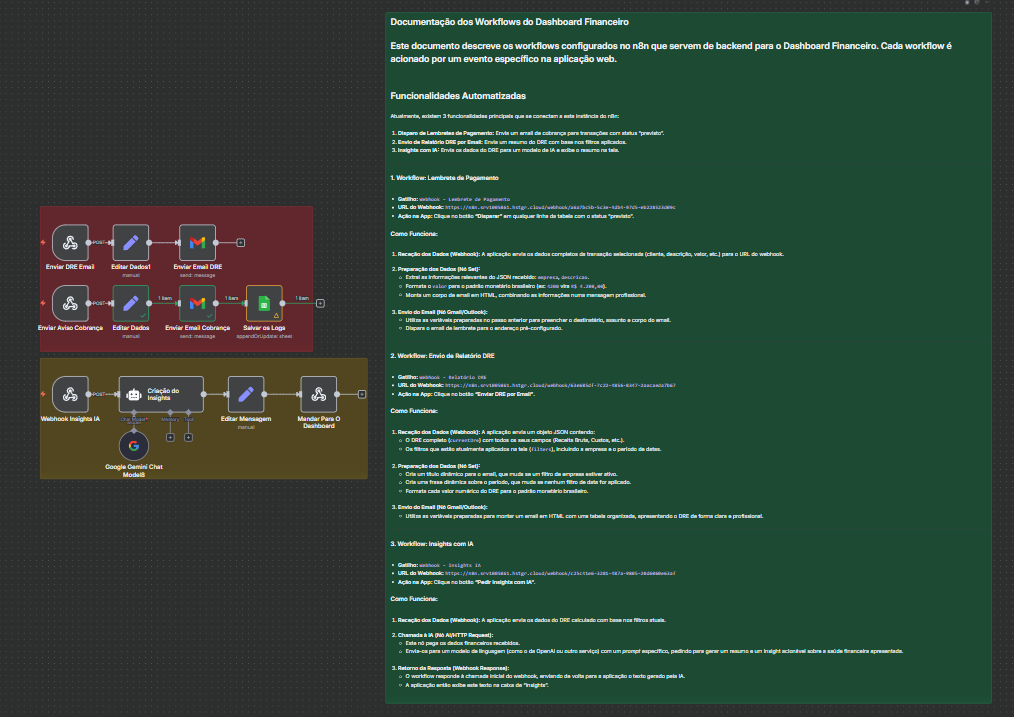The height and width of the screenshot is (717, 1014).
Task: Select the Mandar Para O Dashboard node
Action: [317, 394]
